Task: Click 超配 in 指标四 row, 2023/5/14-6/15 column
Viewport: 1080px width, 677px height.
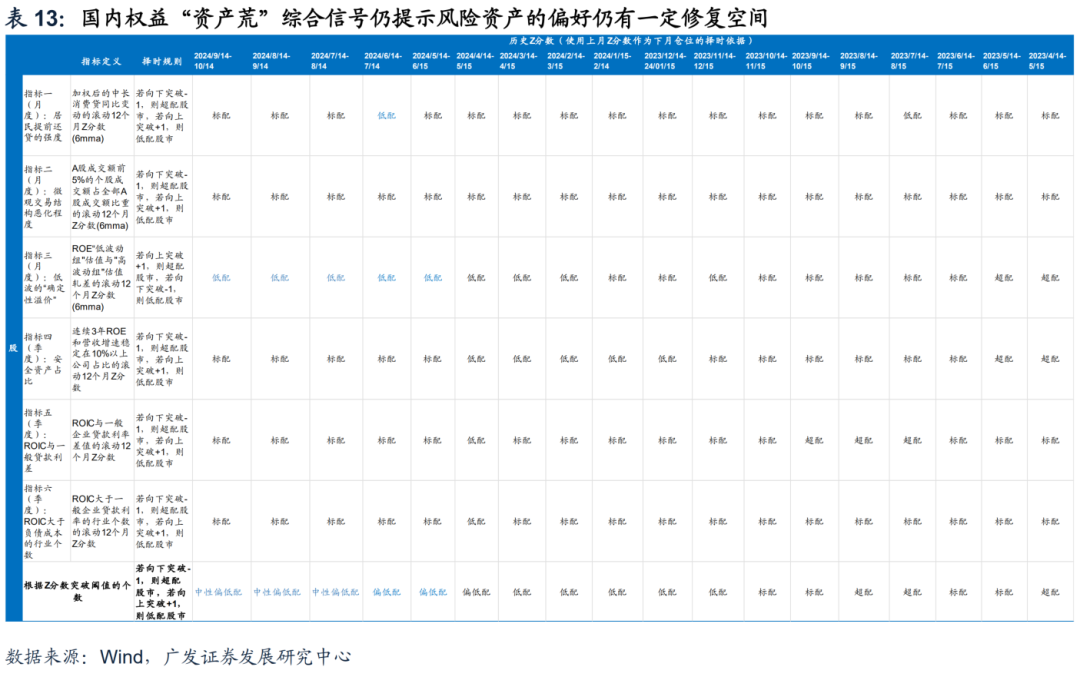Action: click(1004, 359)
